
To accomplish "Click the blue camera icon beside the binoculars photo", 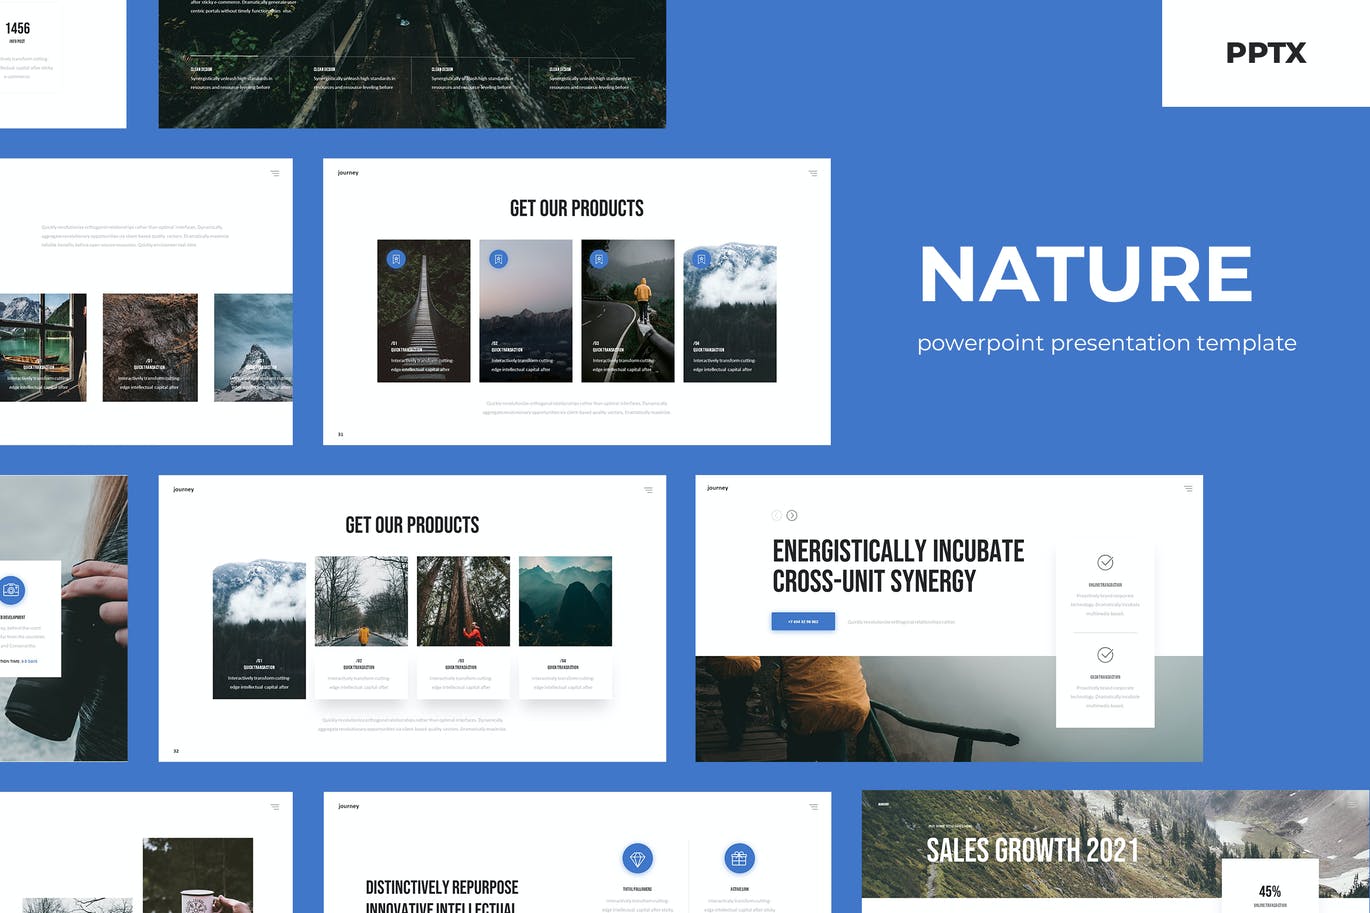I will tap(12, 590).
